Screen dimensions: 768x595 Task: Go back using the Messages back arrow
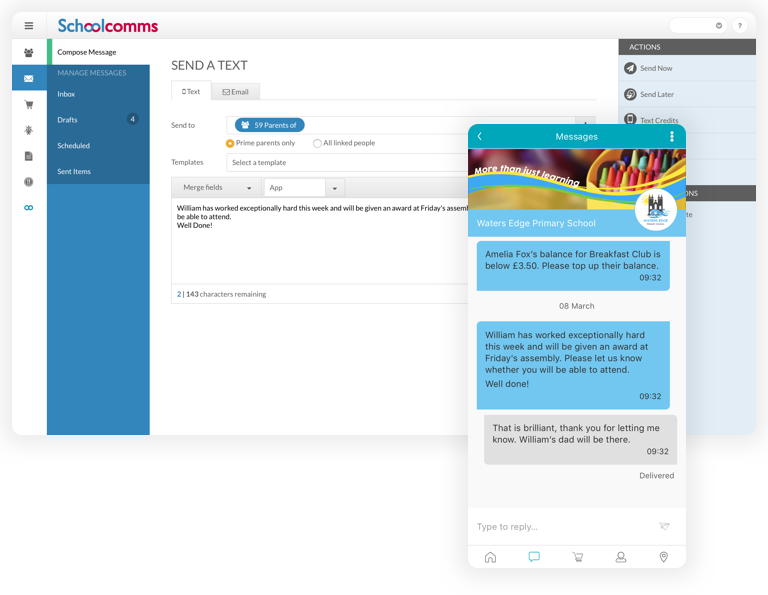480,136
